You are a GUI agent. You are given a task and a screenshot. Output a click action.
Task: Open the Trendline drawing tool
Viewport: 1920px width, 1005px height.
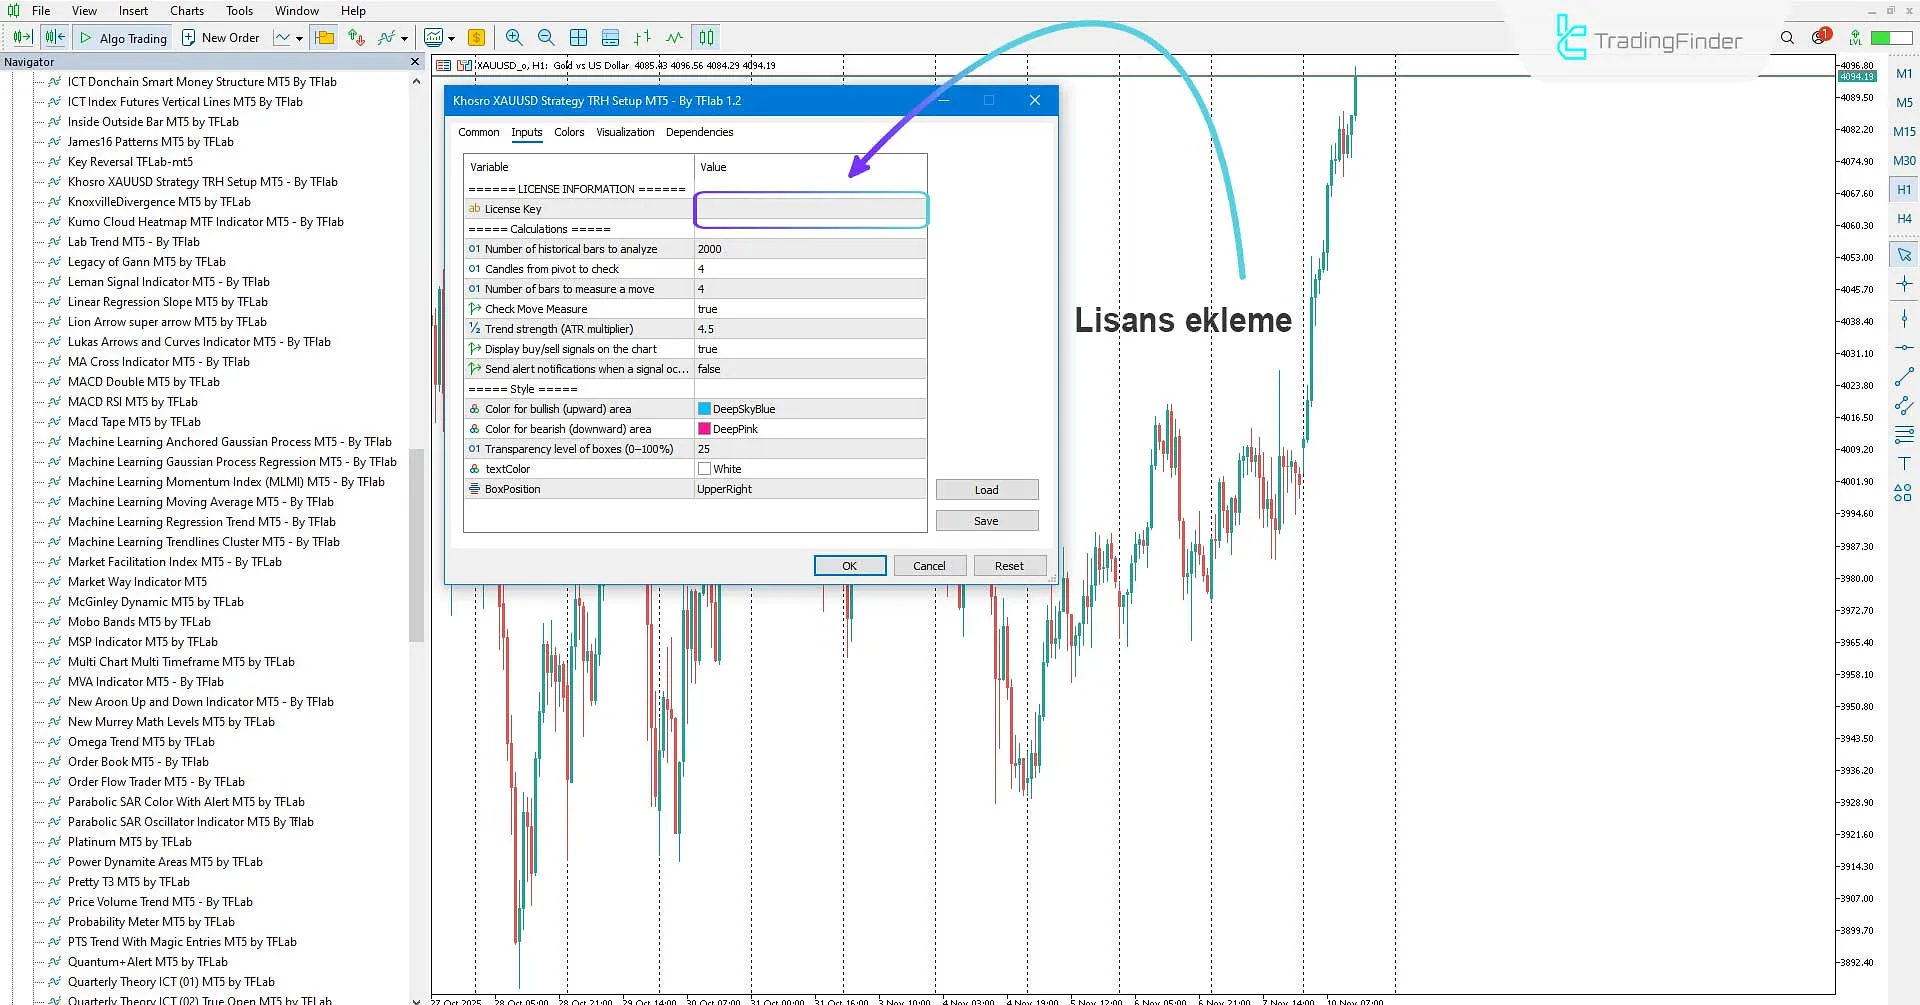(1903, 376)
